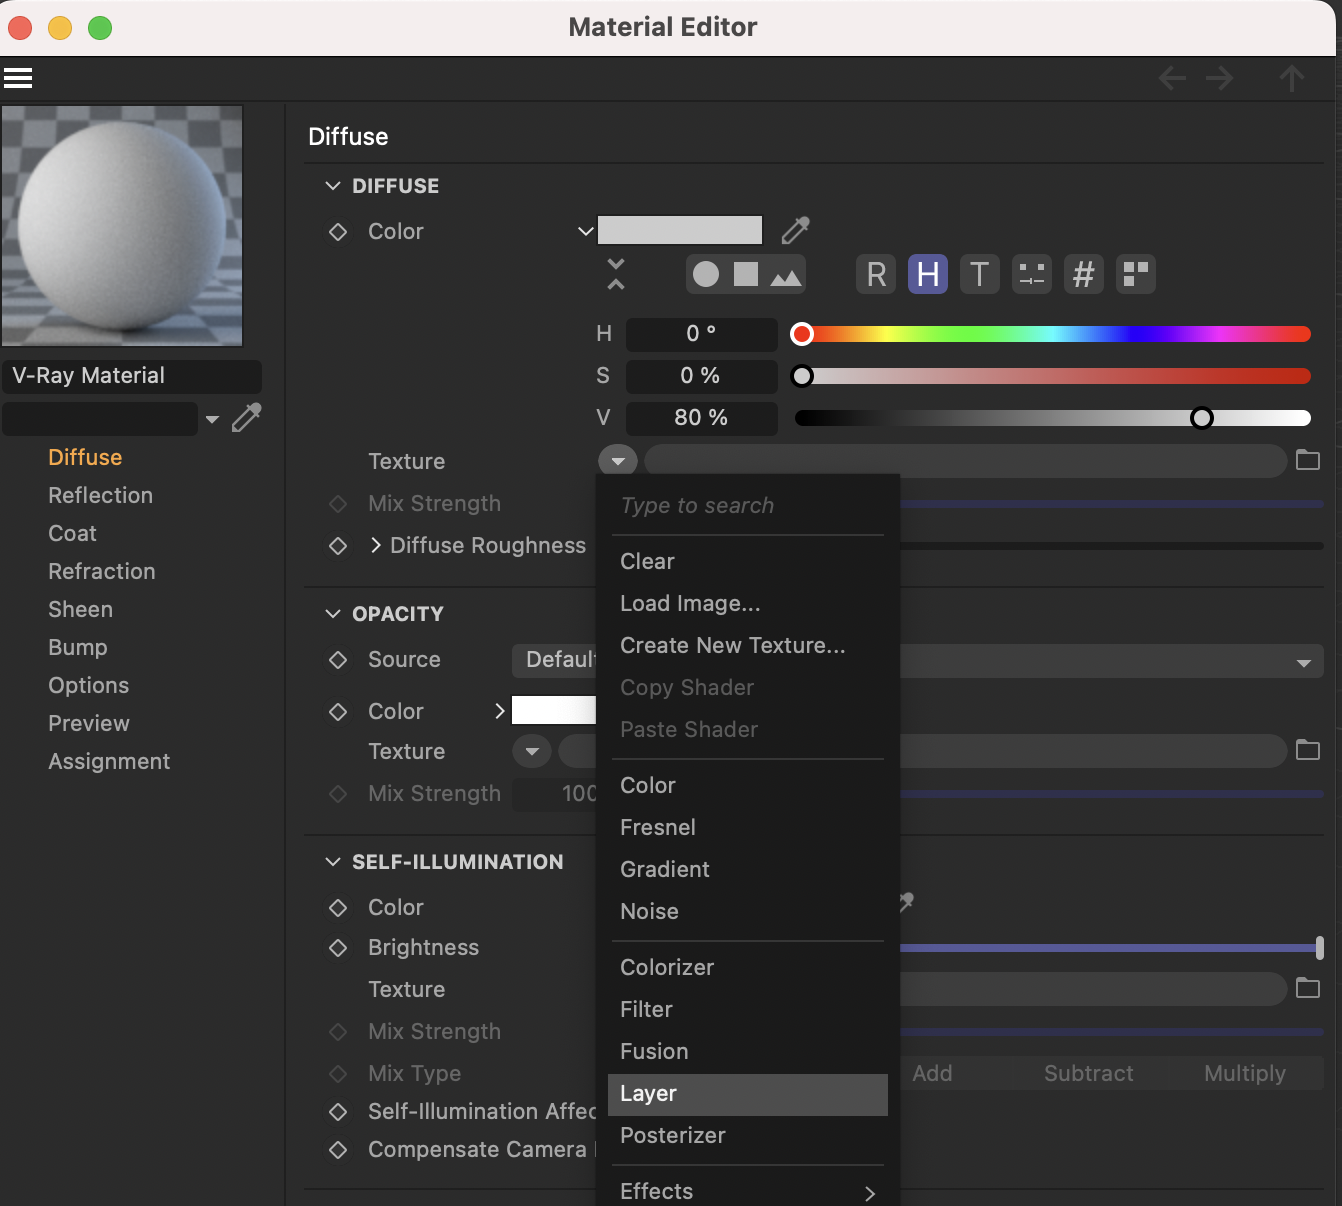The width and height of the screenshot is (1342, 1206).
Task: Select the color spectrum square icon
Action: click(746, 274)
